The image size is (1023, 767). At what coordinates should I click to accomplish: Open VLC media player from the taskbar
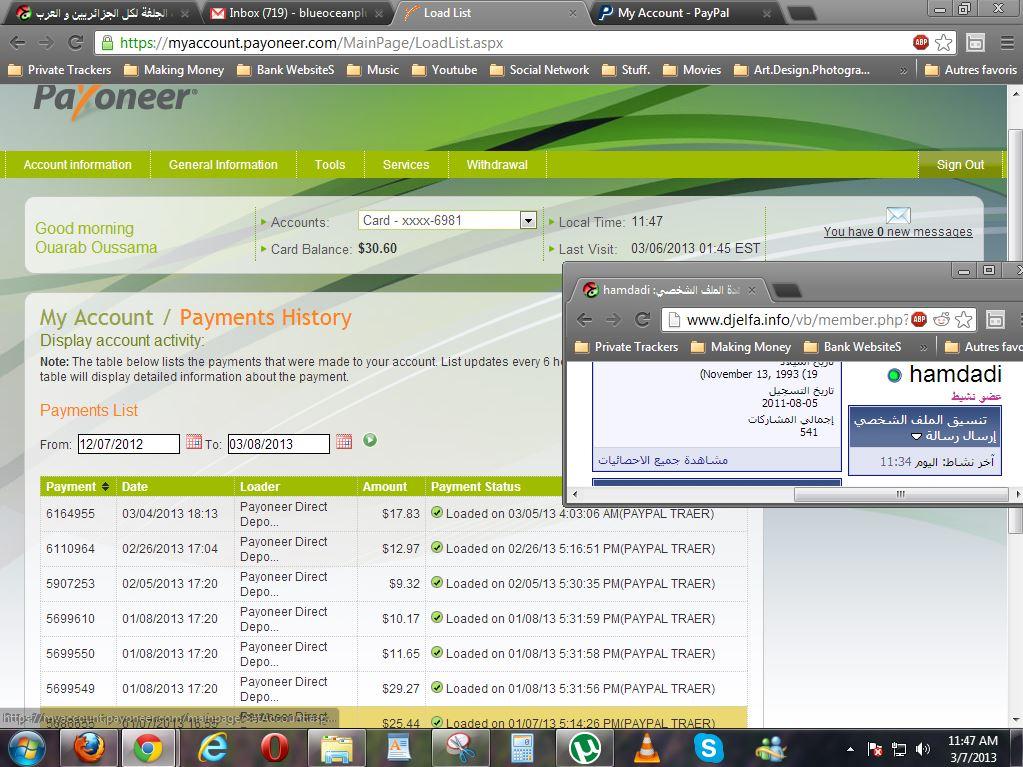tap(647, 748)
